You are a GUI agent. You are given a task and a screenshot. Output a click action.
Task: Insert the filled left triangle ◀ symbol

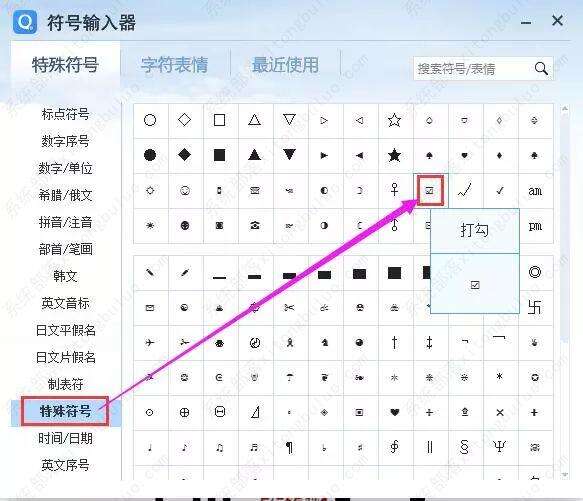359,155
